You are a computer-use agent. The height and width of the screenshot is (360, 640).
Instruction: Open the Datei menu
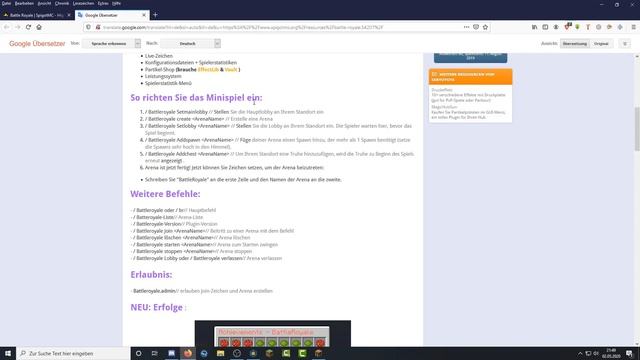tap(6, 3)
